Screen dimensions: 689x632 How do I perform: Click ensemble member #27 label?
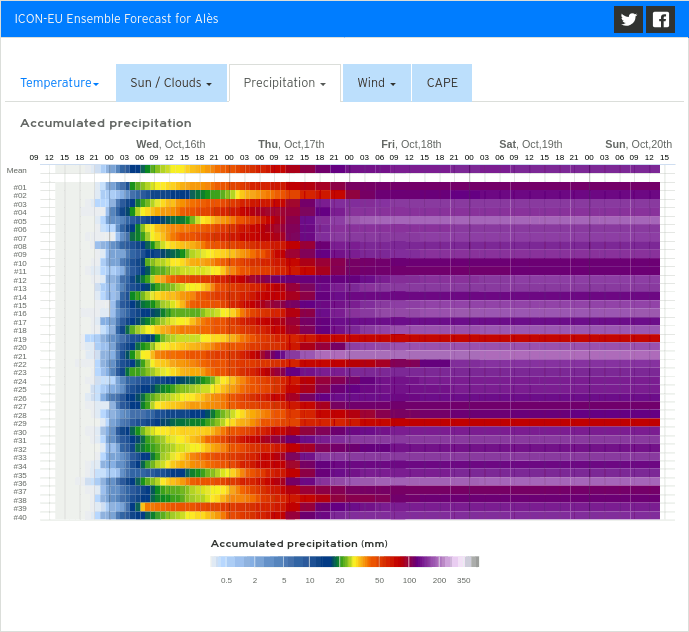pyautogui.click(x=20, y=407)
